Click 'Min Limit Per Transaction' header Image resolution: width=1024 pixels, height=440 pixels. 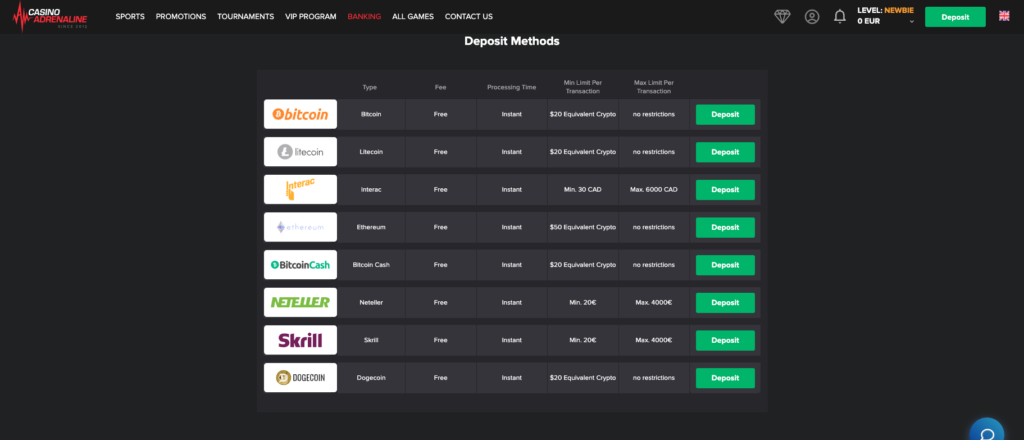583,87
